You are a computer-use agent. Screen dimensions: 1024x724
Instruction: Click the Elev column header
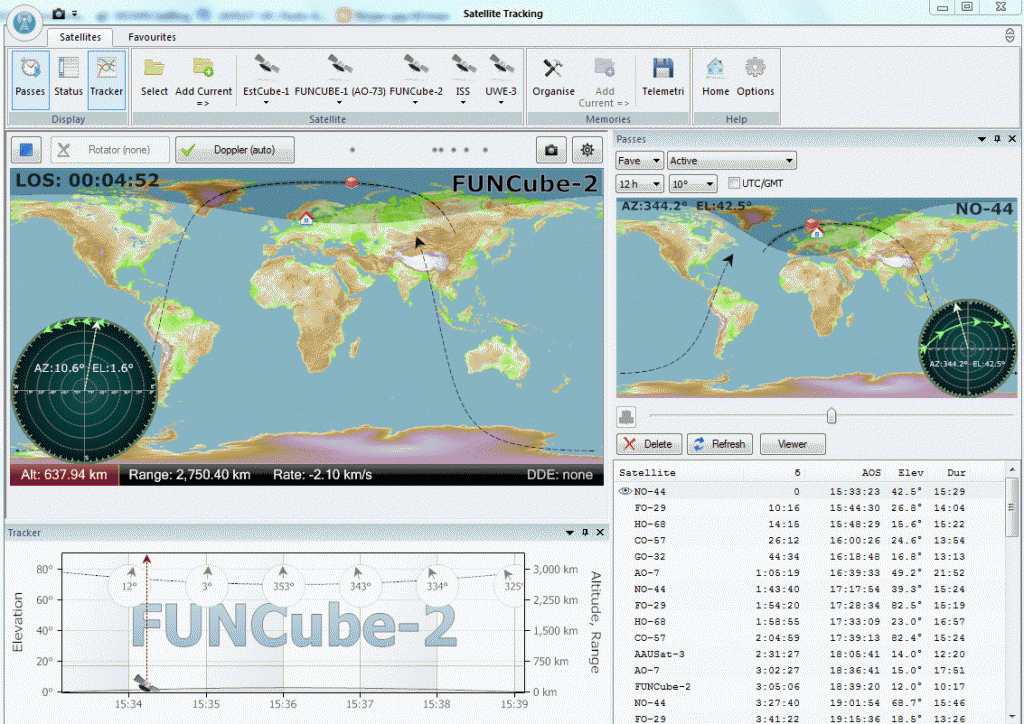pos(910,472)
